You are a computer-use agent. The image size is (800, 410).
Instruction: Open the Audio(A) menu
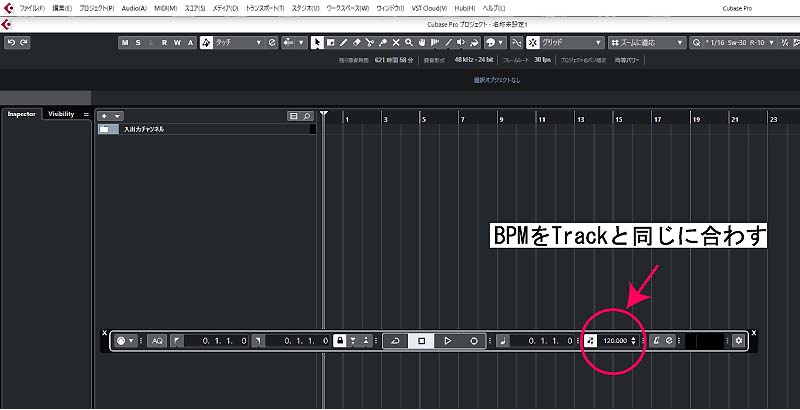[134, 7]
